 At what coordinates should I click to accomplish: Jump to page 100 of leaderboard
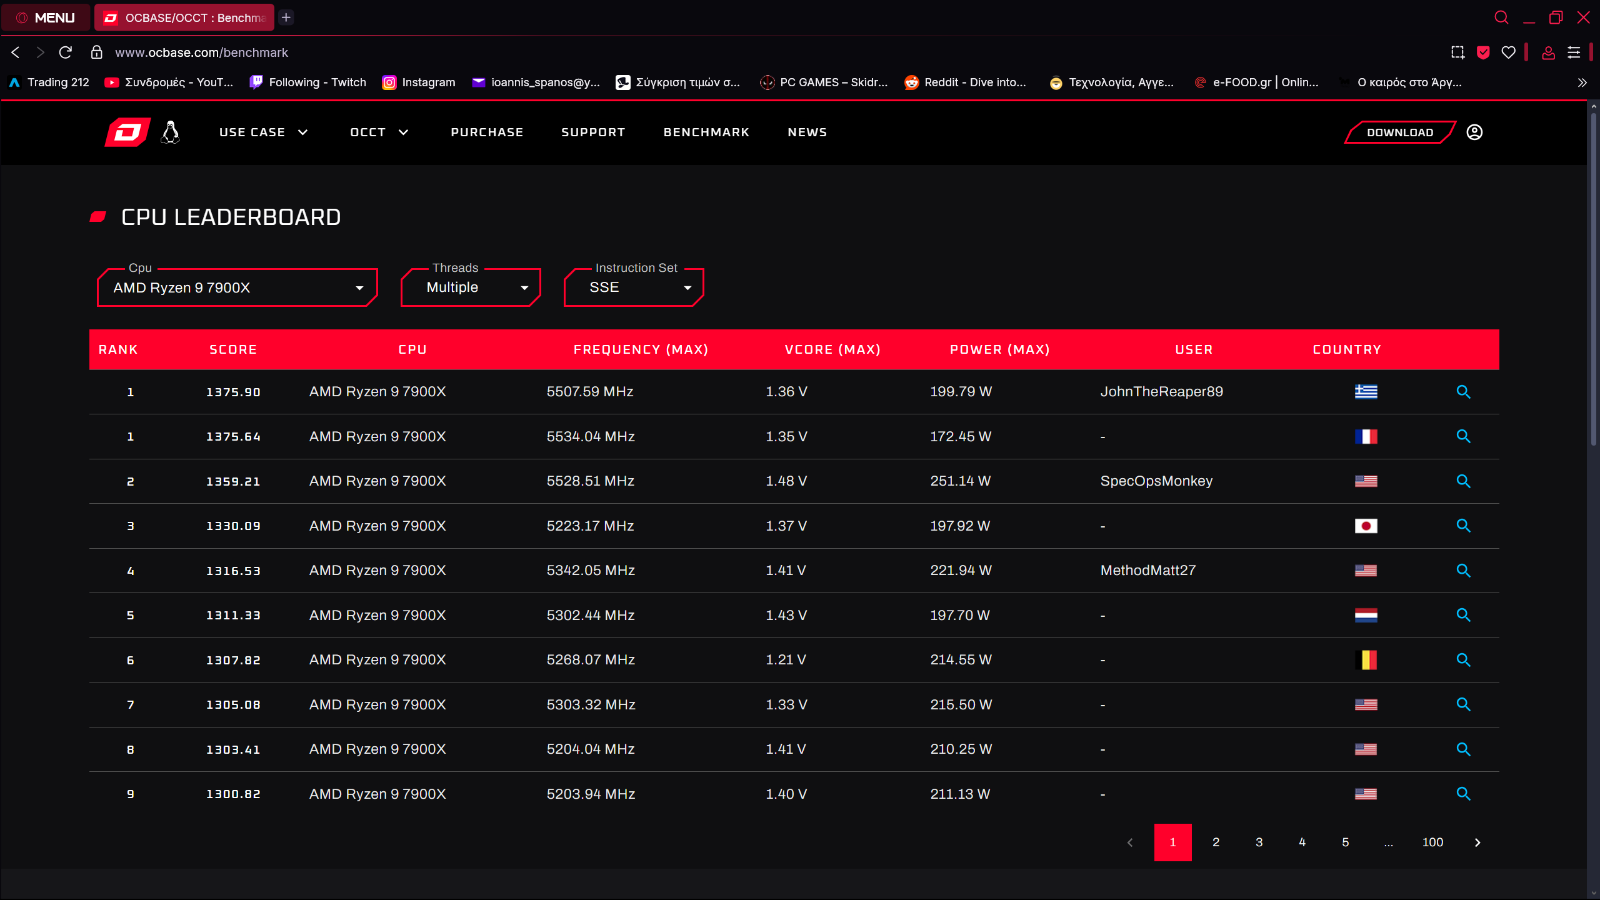pyautogui.click(x=1433, y=842)
